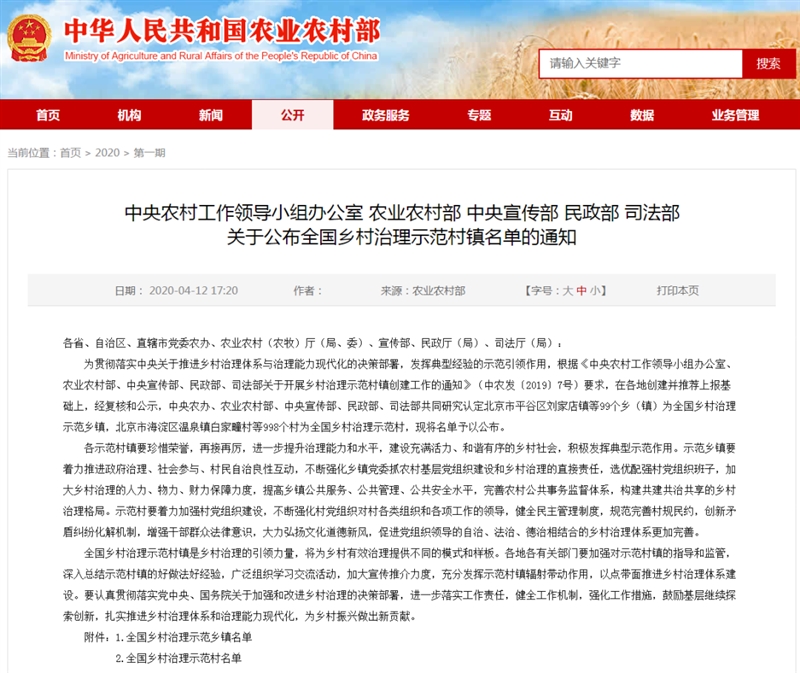Screen dimensions: 800x673
Task: Click 首页 in the breadcrumb
Action: 70,153
